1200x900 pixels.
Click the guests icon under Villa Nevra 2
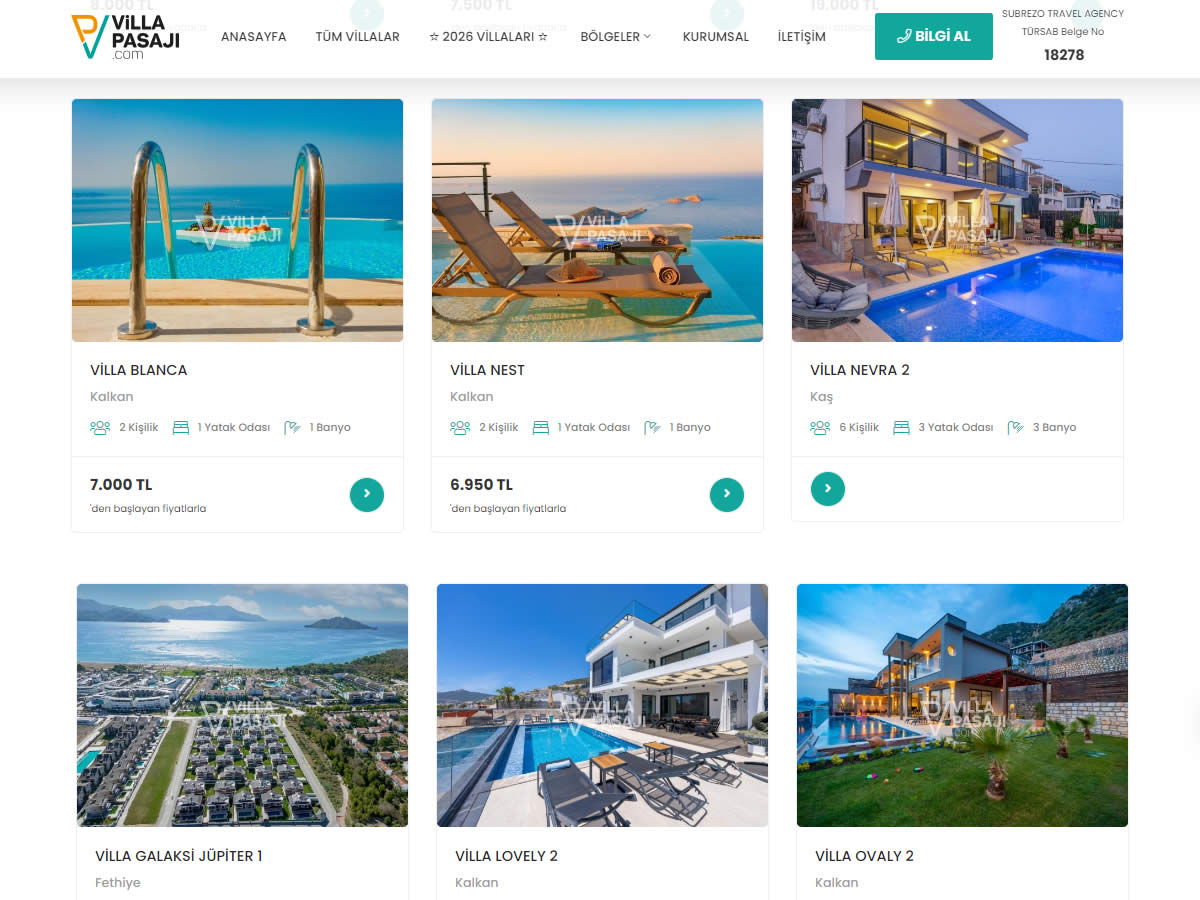click(820, 427)
